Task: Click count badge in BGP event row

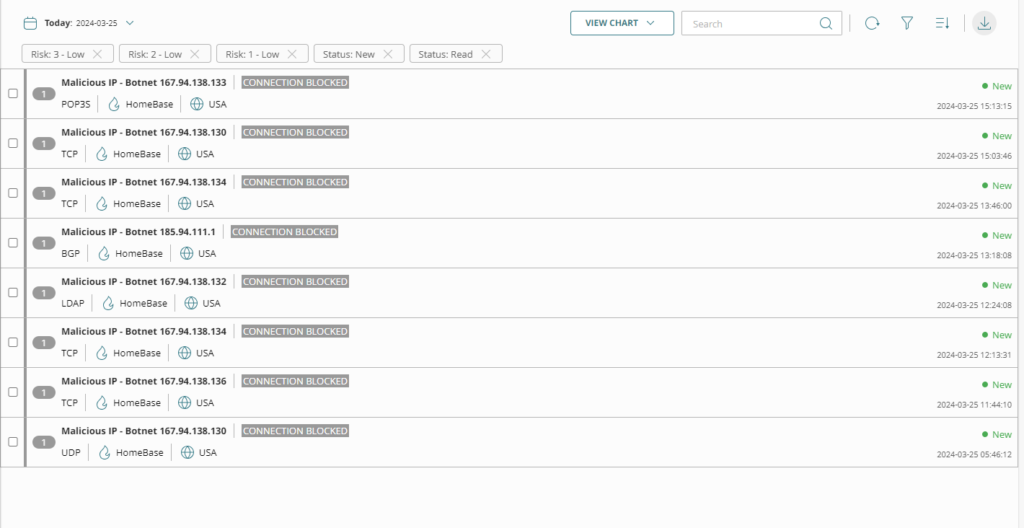Action: [x=44, y=243]
